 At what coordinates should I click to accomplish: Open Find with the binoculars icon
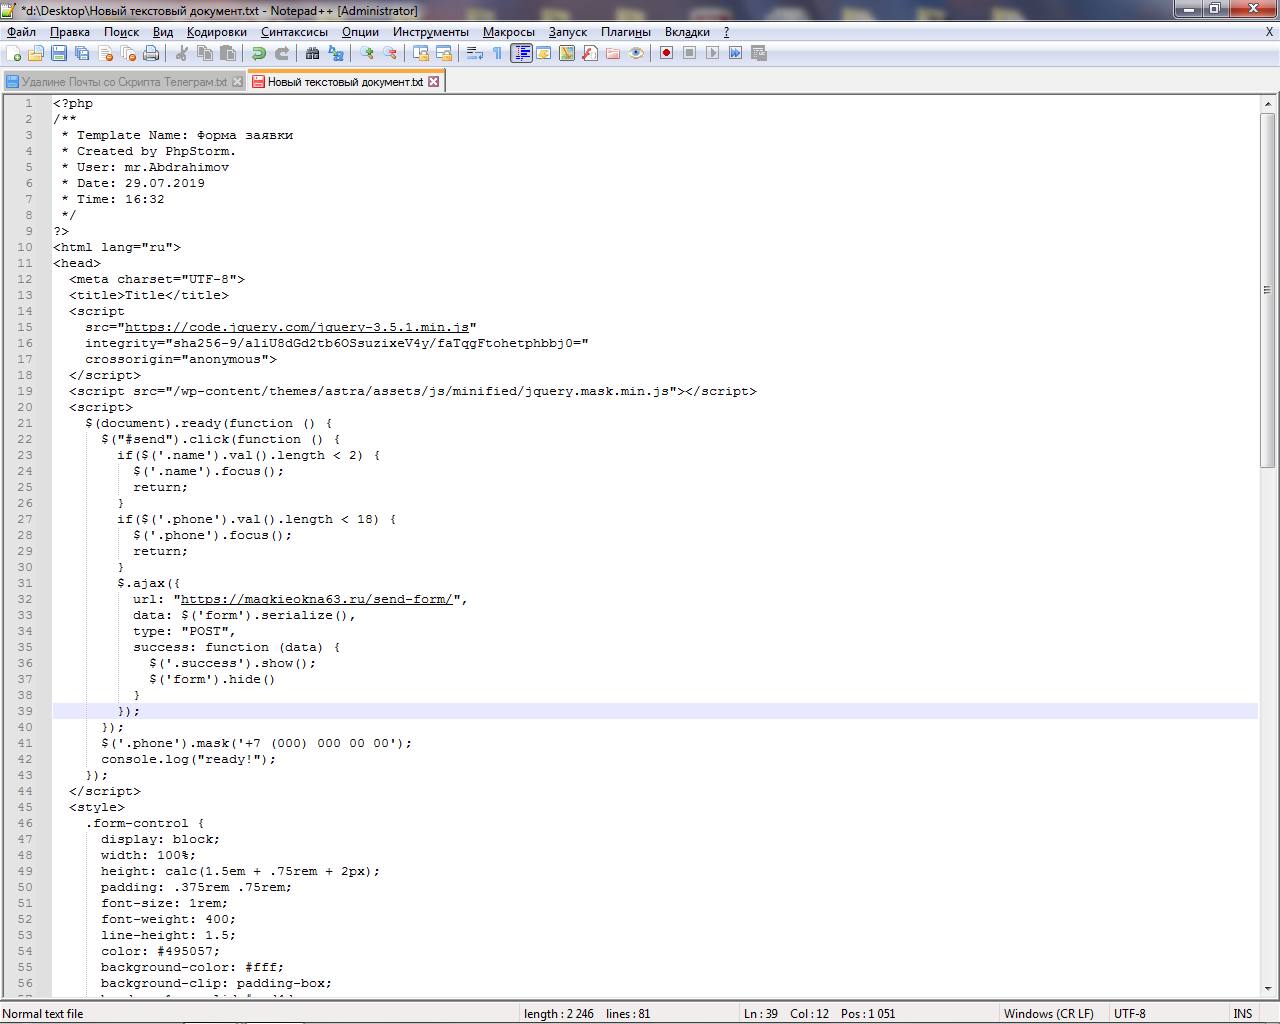pyautogui.click(x=313, y=53)
